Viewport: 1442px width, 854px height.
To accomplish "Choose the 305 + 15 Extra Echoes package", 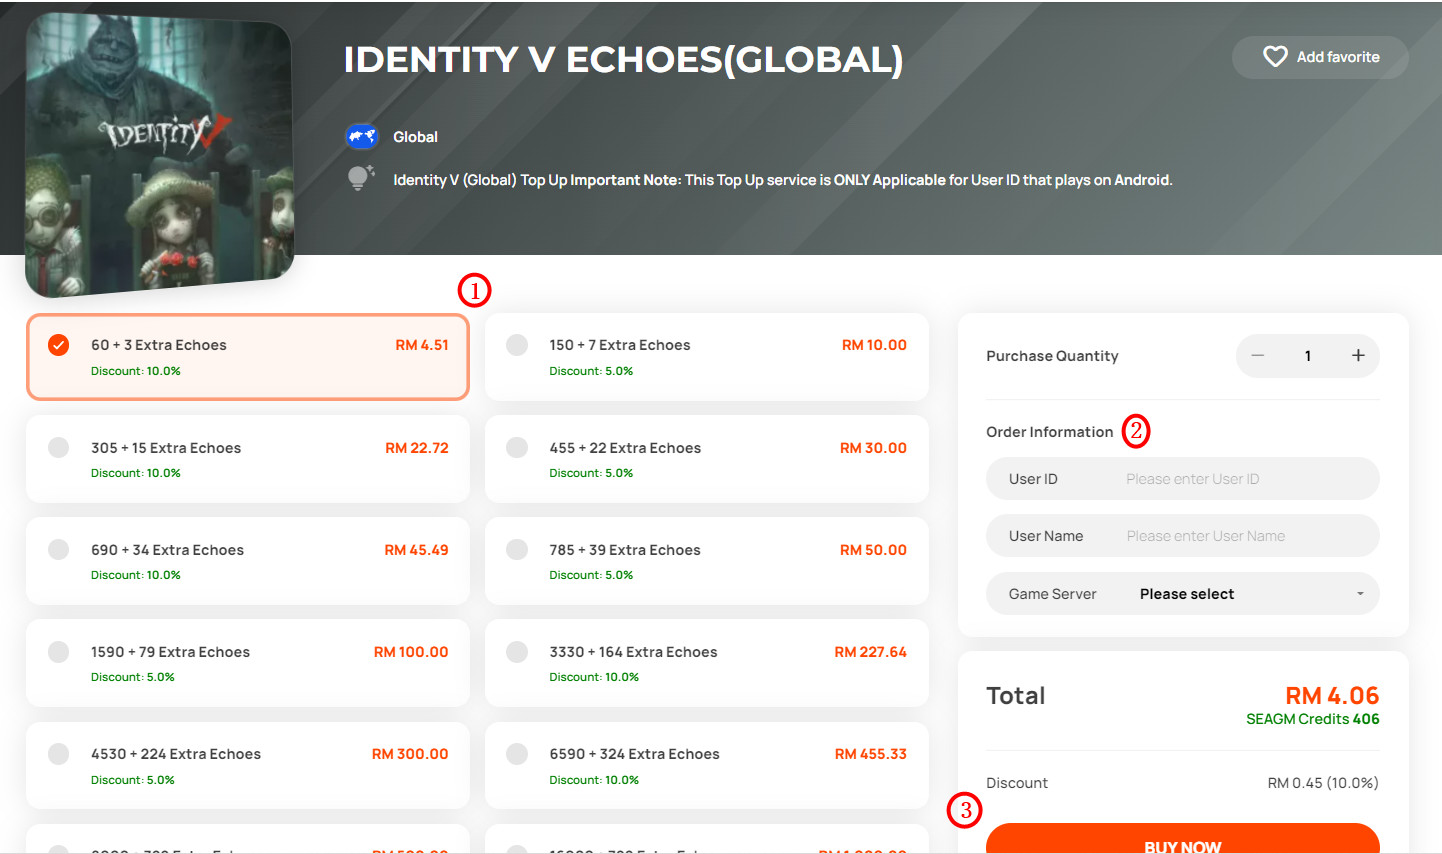I will (248, 459).
